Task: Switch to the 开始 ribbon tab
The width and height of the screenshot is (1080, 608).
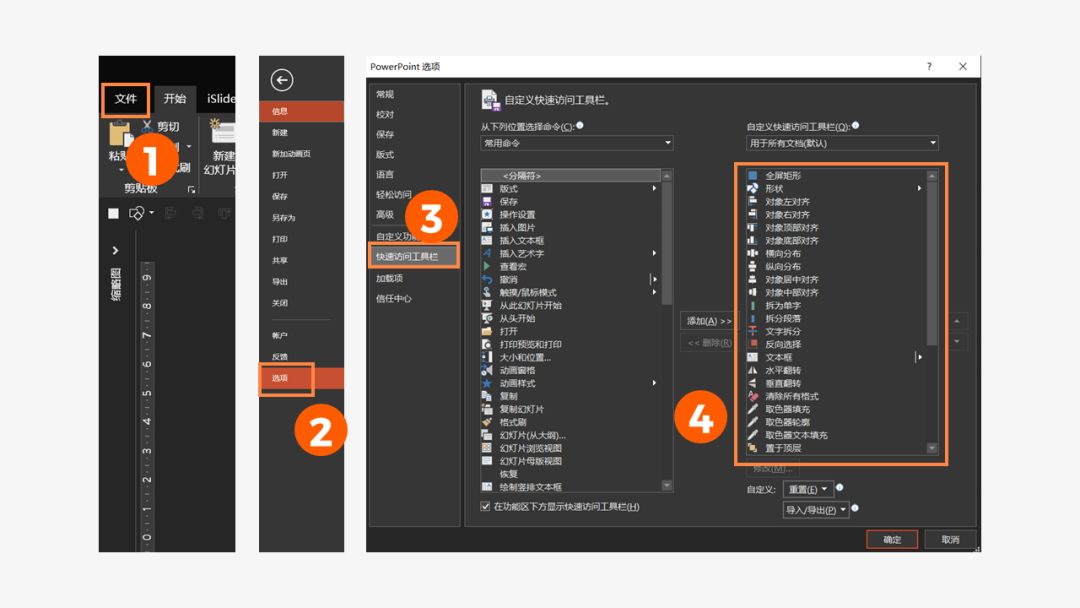Action: (175, 99)
